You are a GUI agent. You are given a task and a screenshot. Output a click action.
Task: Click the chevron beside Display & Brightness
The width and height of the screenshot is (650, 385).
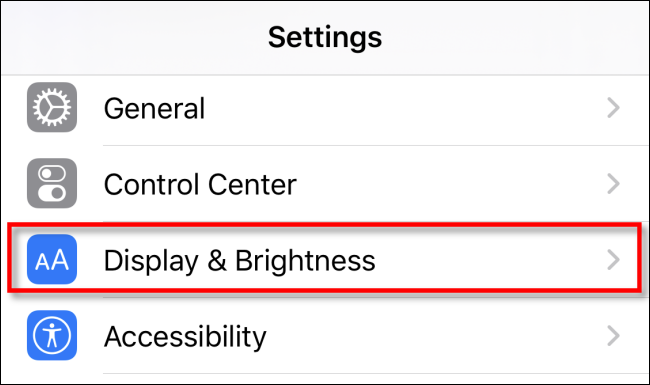613,260
